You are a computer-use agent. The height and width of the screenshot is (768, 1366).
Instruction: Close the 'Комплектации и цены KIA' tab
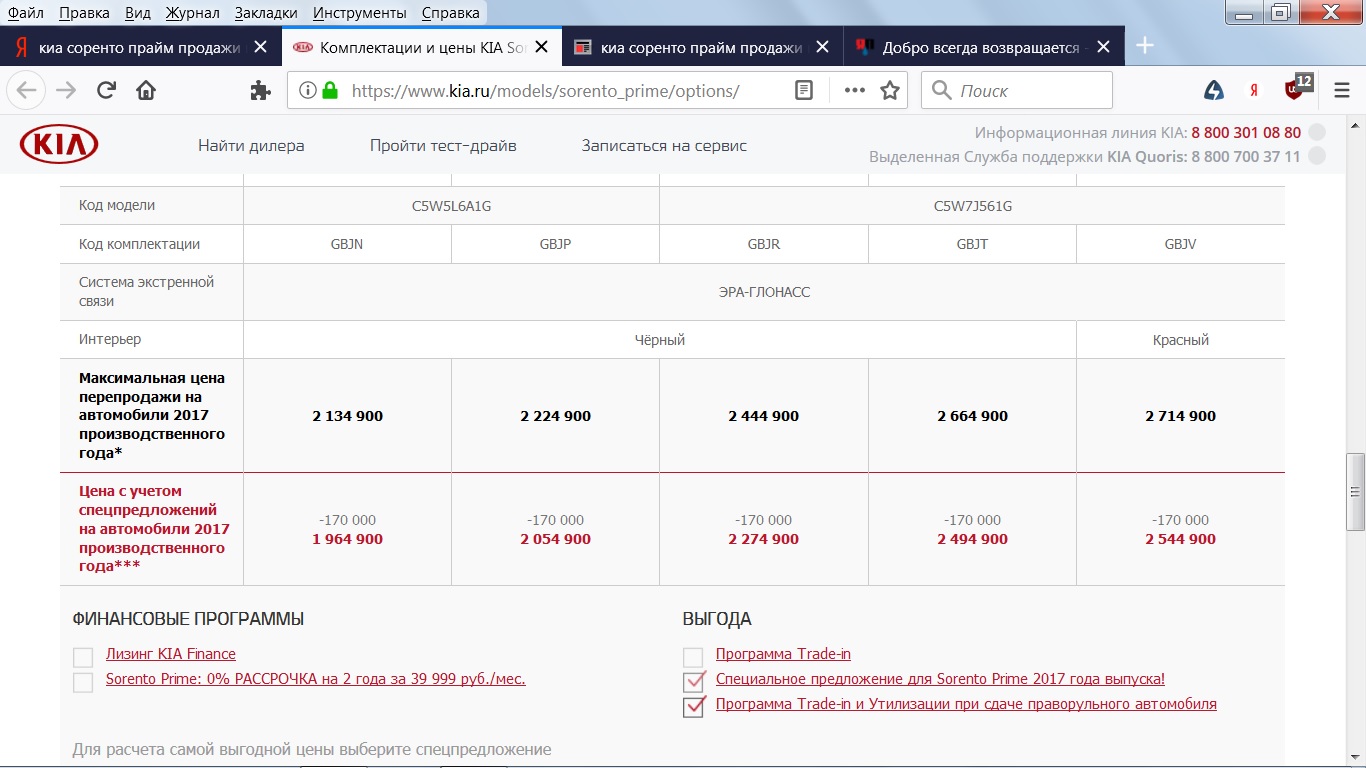(x=541, y=47)
